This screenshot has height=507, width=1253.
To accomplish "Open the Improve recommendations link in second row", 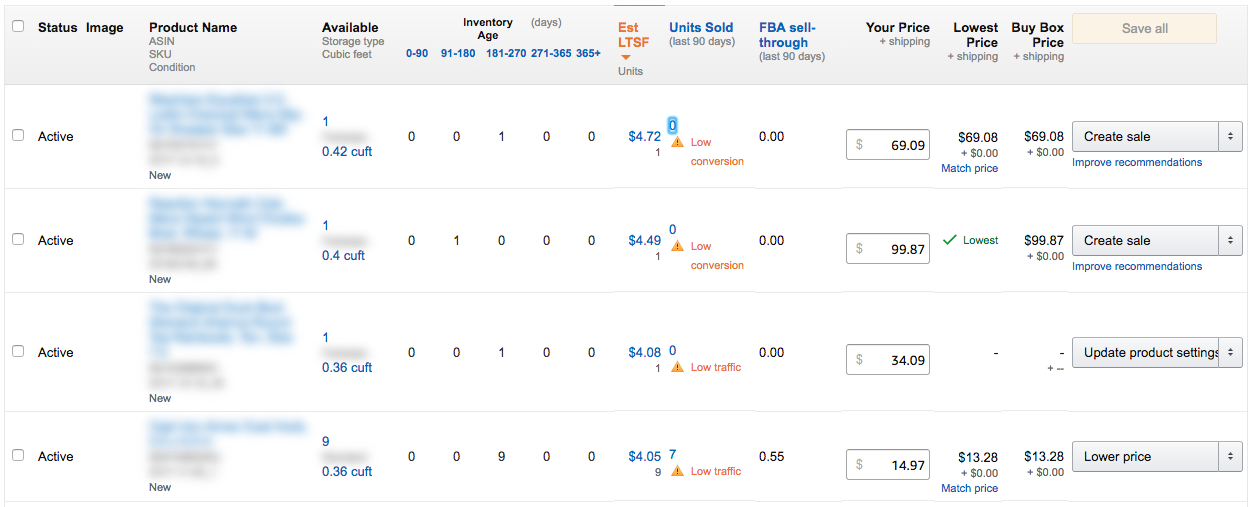I will click(1137, 266).
